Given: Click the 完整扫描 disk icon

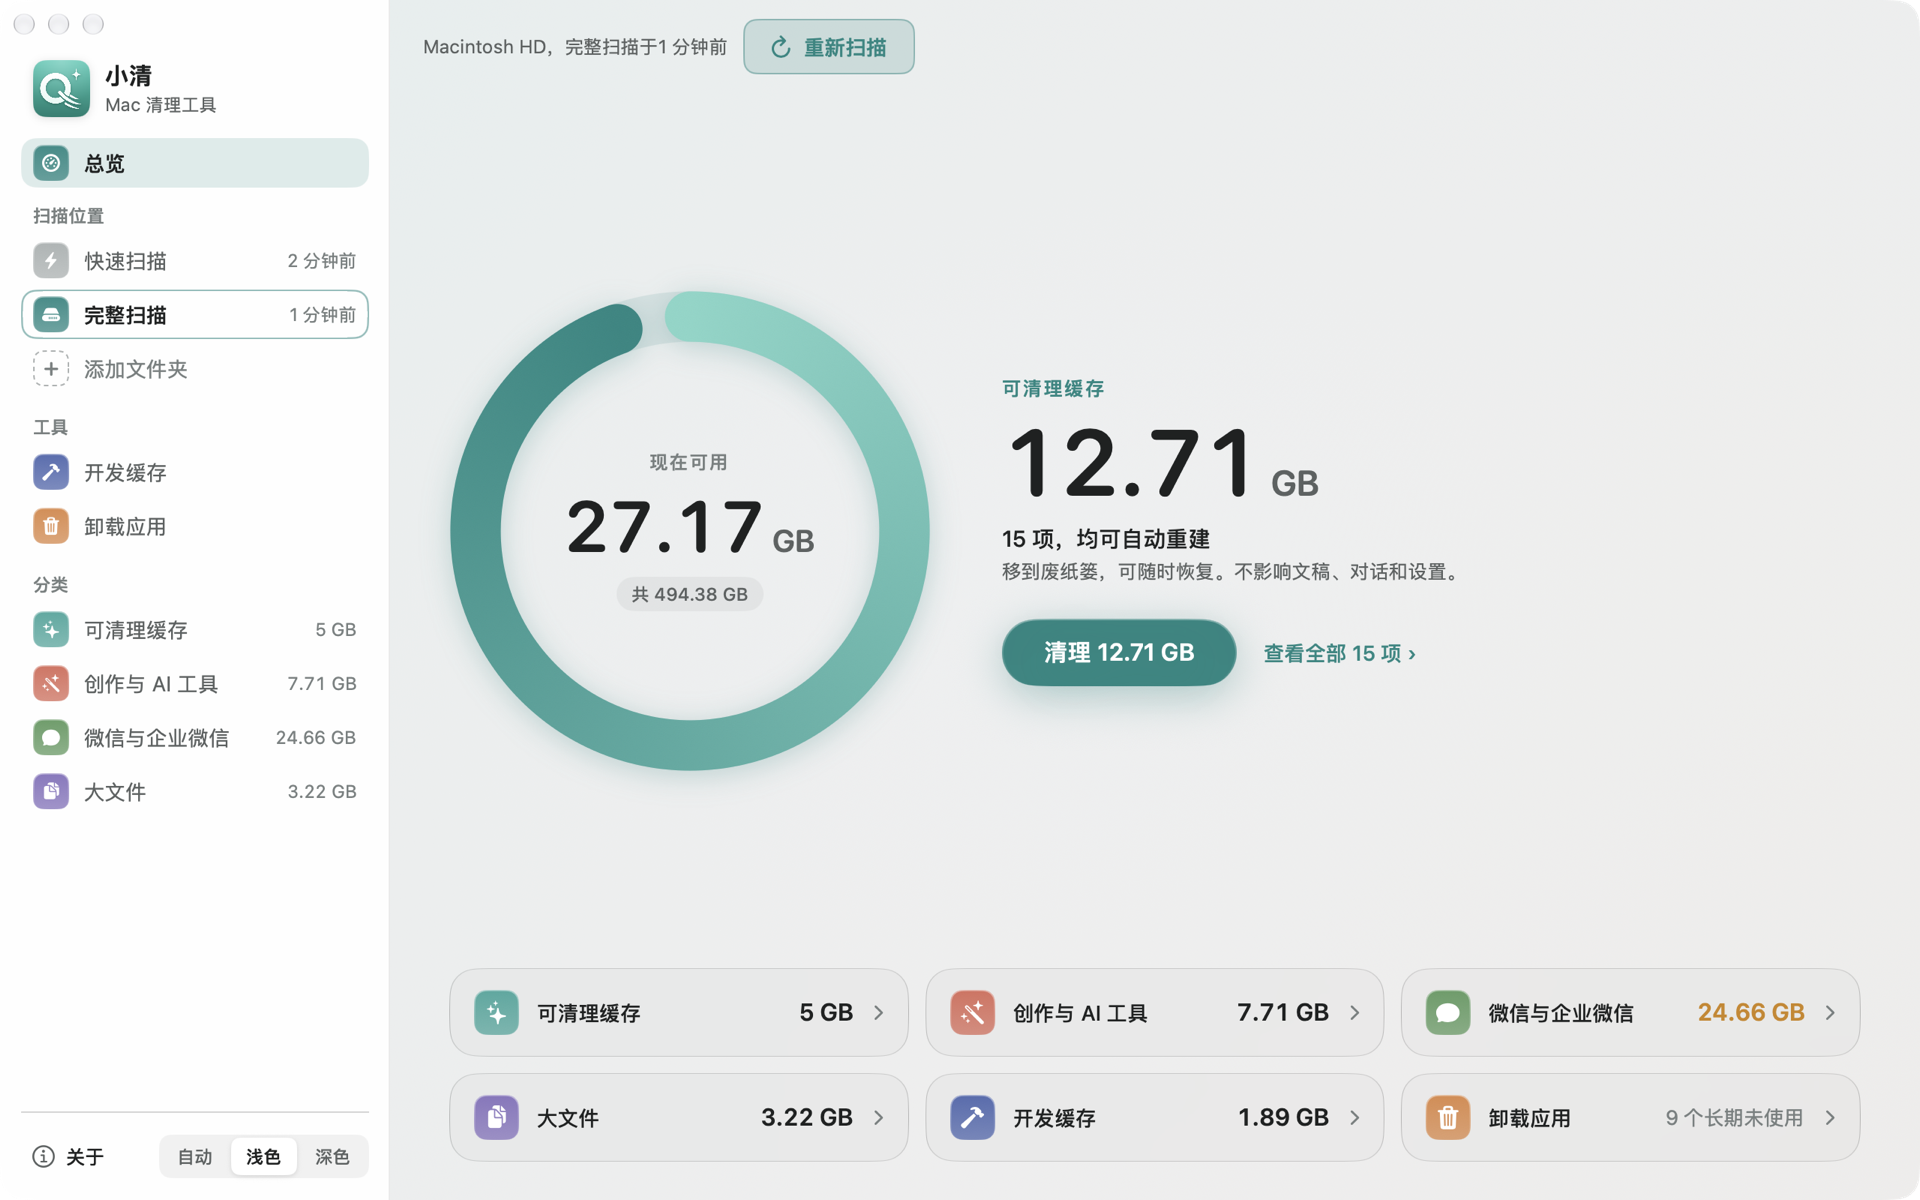Looking at the screenshot, I should point(51,315).
